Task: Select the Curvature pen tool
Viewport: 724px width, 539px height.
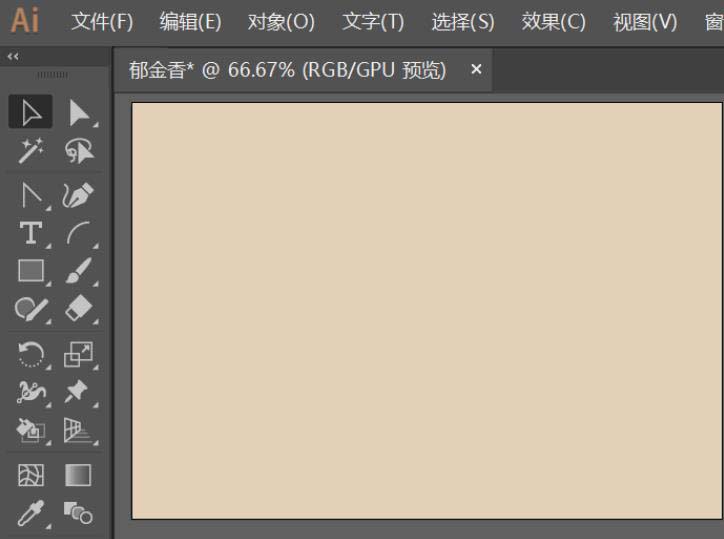Action: (78, 194)
